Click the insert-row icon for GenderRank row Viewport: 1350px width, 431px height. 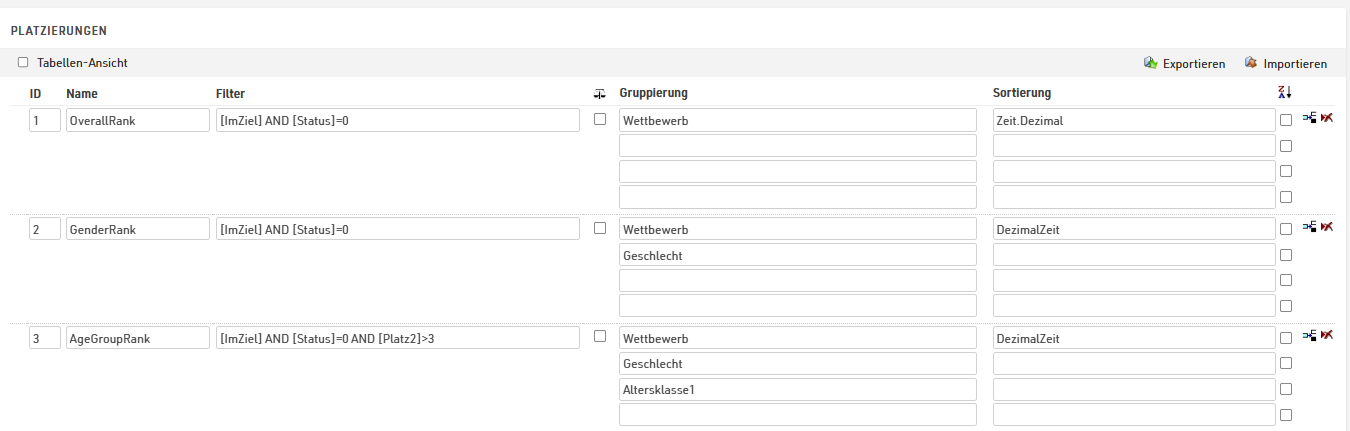tap(1309, 227)
